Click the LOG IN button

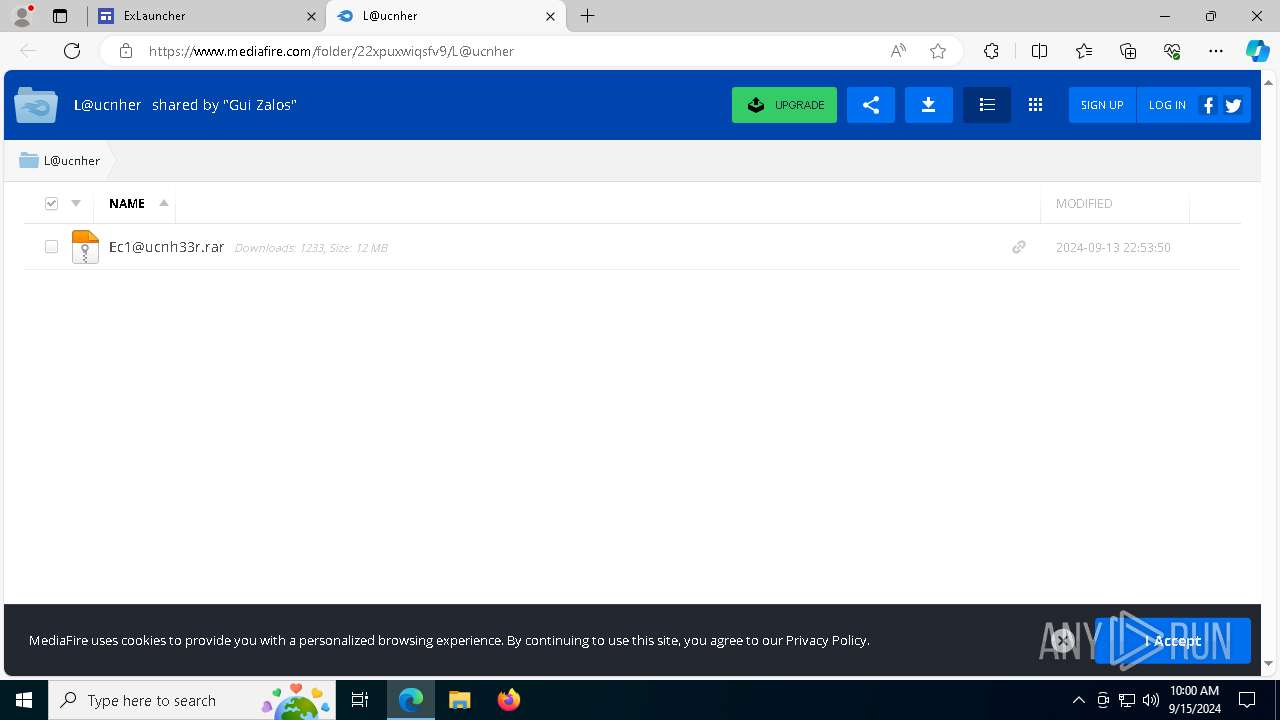(1167, 105)
